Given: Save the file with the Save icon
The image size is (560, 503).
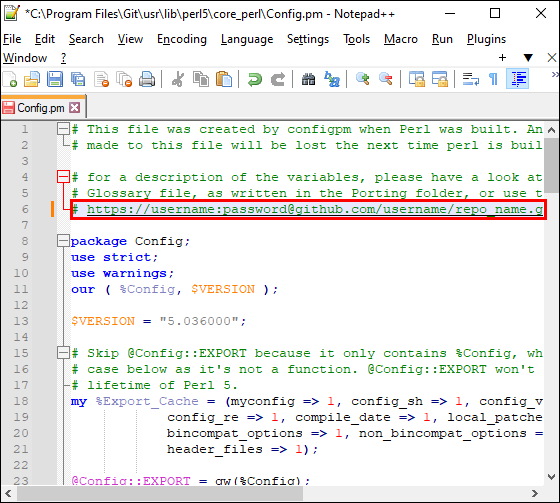Looking at the screenshot, I should pyautogui.click(x=55, y=79).
